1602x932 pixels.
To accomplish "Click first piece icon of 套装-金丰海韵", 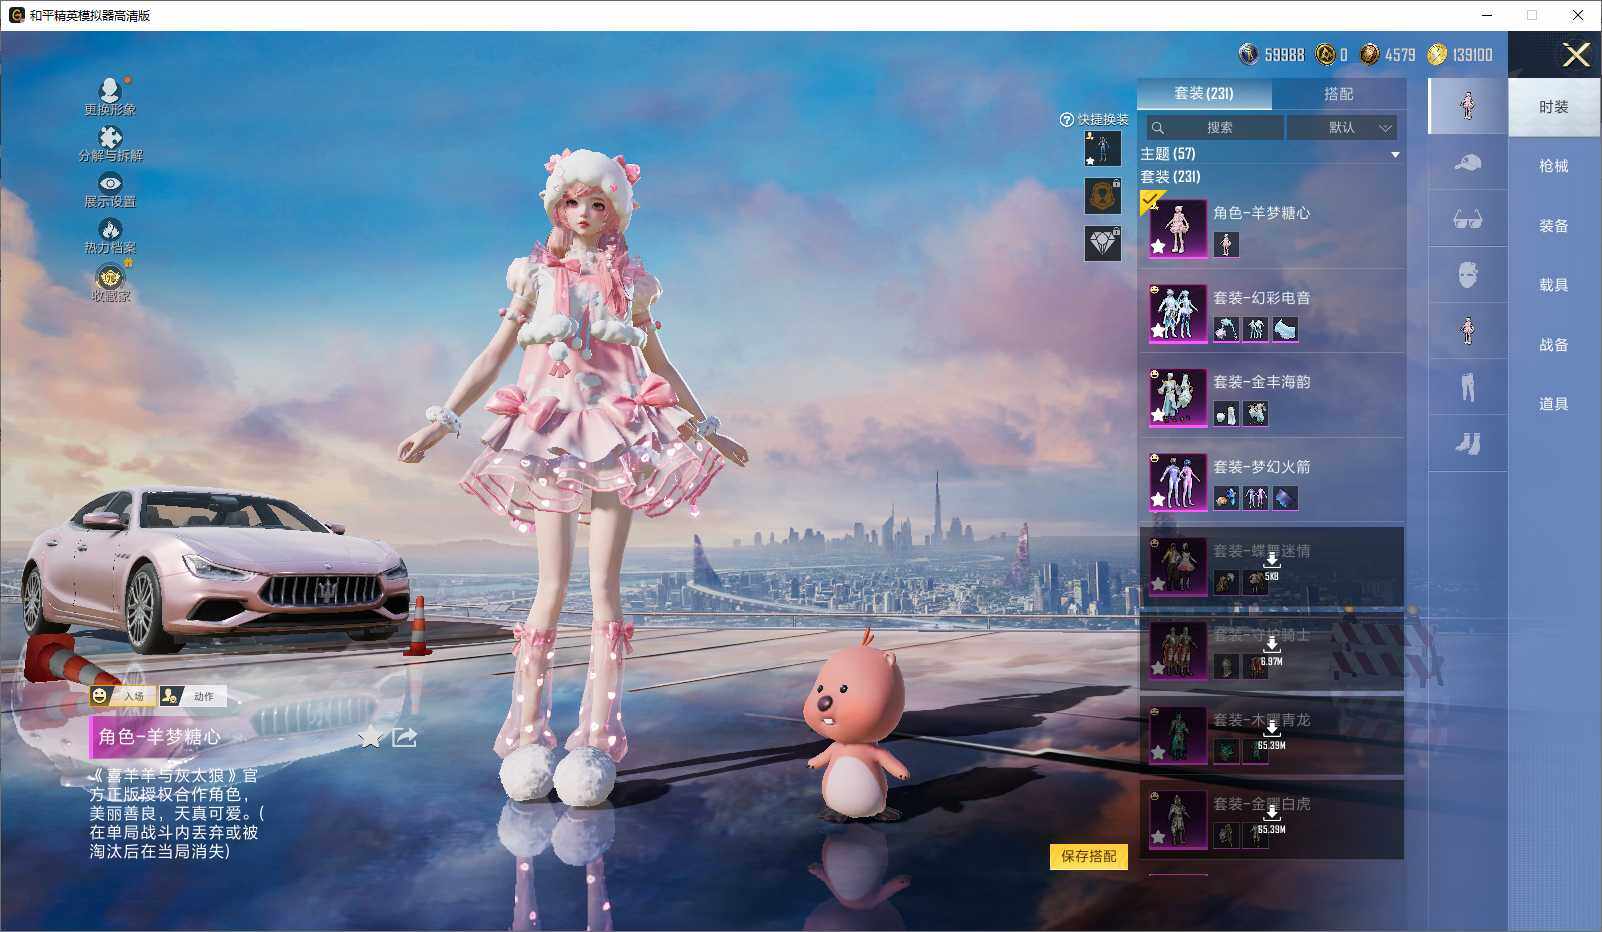I will 1226,413.
